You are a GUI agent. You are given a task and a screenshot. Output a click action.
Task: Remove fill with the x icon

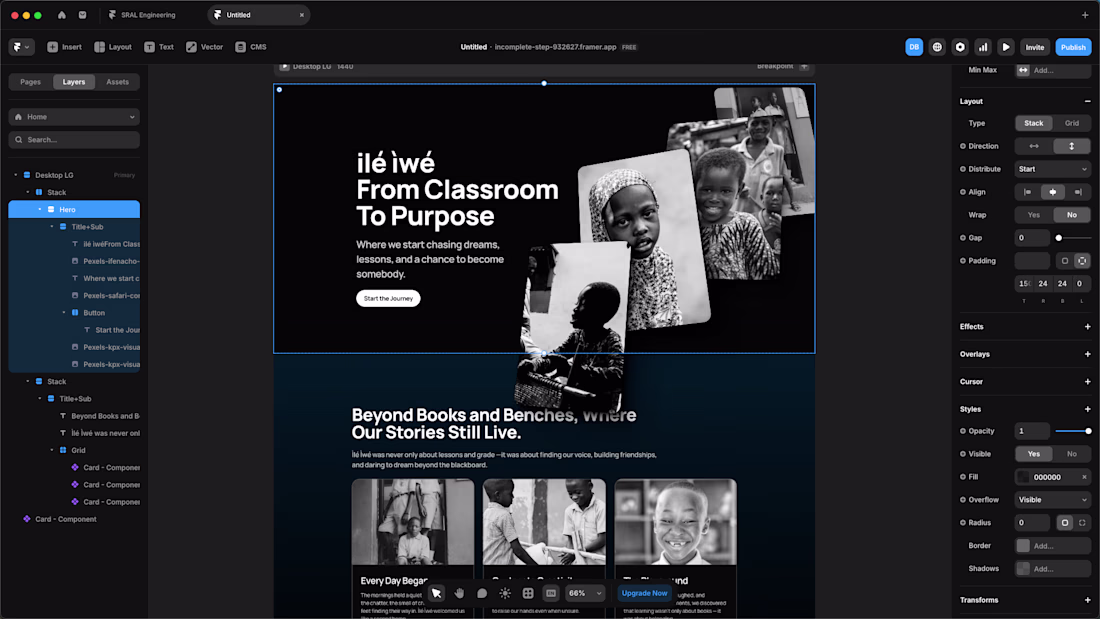(x=1084, y=477)
